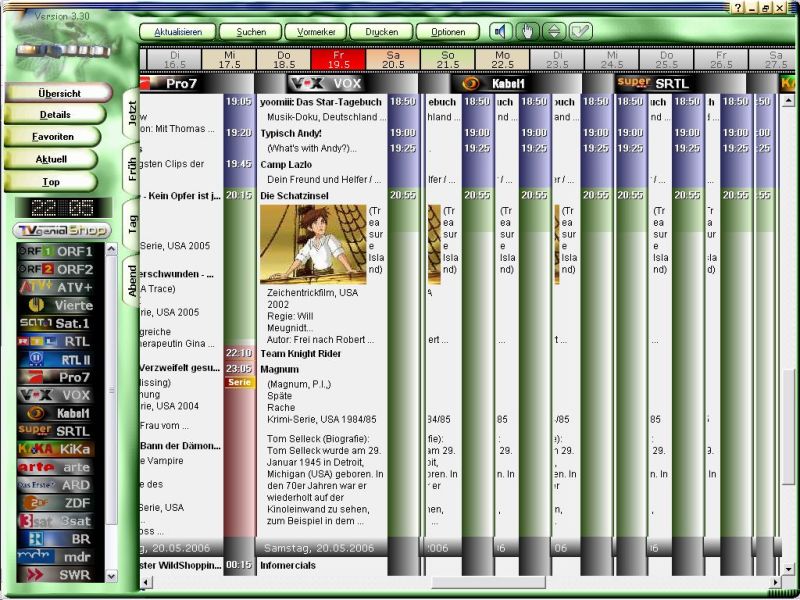Toggle the checkmark icon in toolbar

click(580, 32)
